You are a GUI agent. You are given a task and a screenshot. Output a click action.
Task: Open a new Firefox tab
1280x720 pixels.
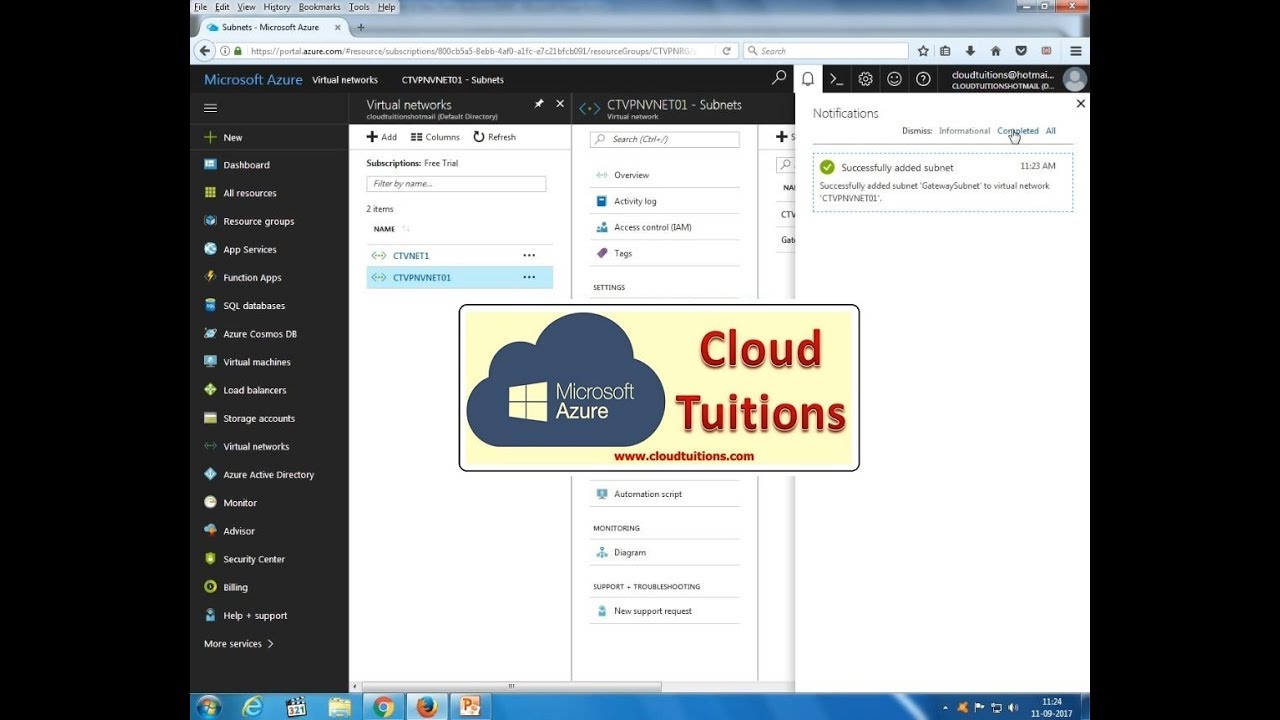tap(360, 27)
